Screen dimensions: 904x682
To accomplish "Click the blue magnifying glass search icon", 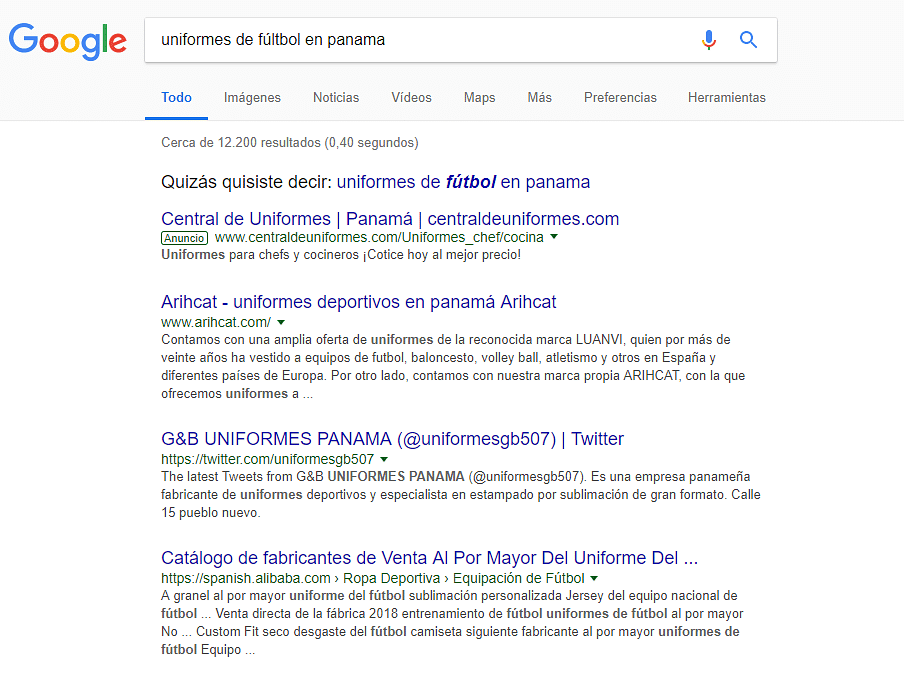I will (x=748, y=40).
